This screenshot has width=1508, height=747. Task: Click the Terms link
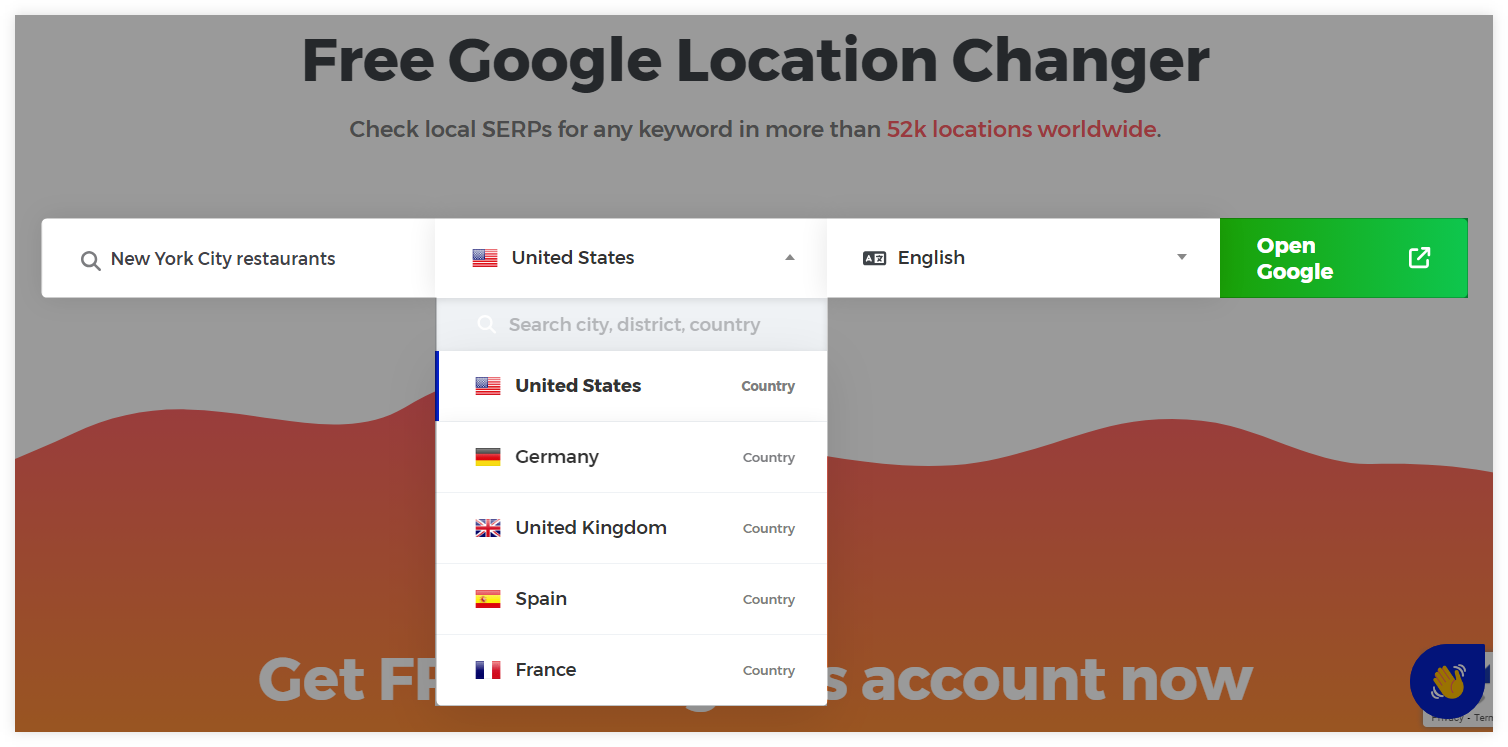coord(1486,719)
